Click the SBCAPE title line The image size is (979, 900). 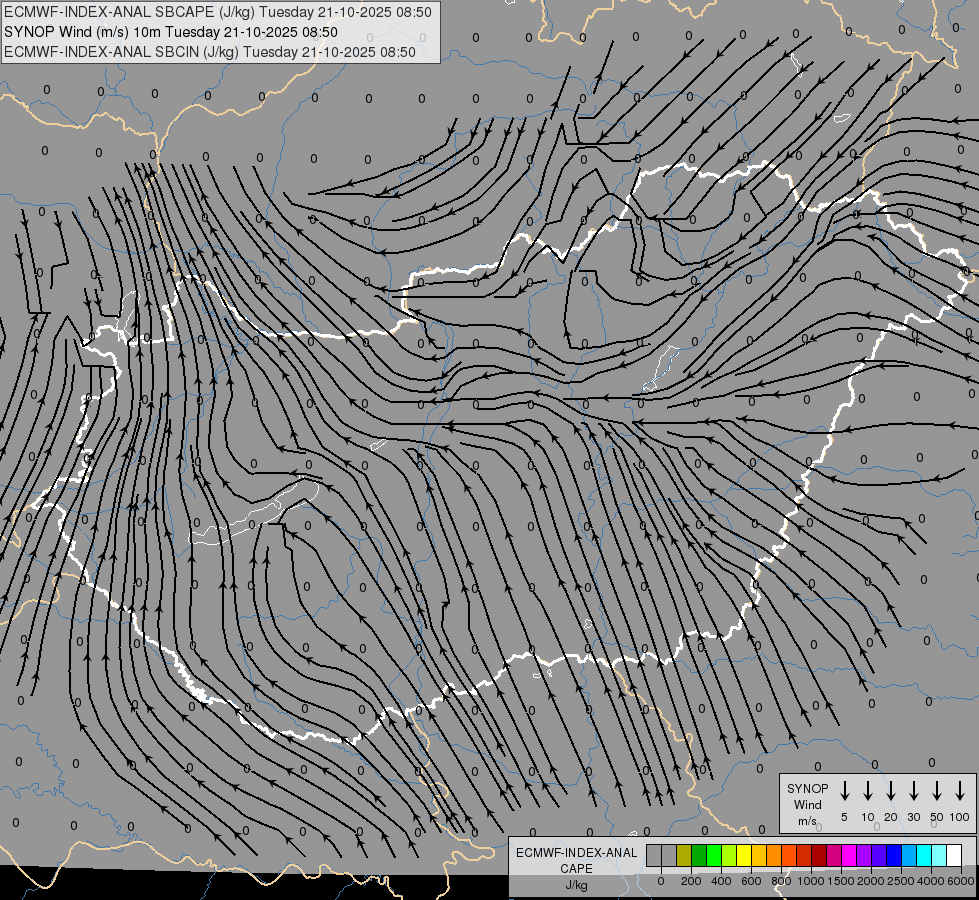(x=218, y=12)
